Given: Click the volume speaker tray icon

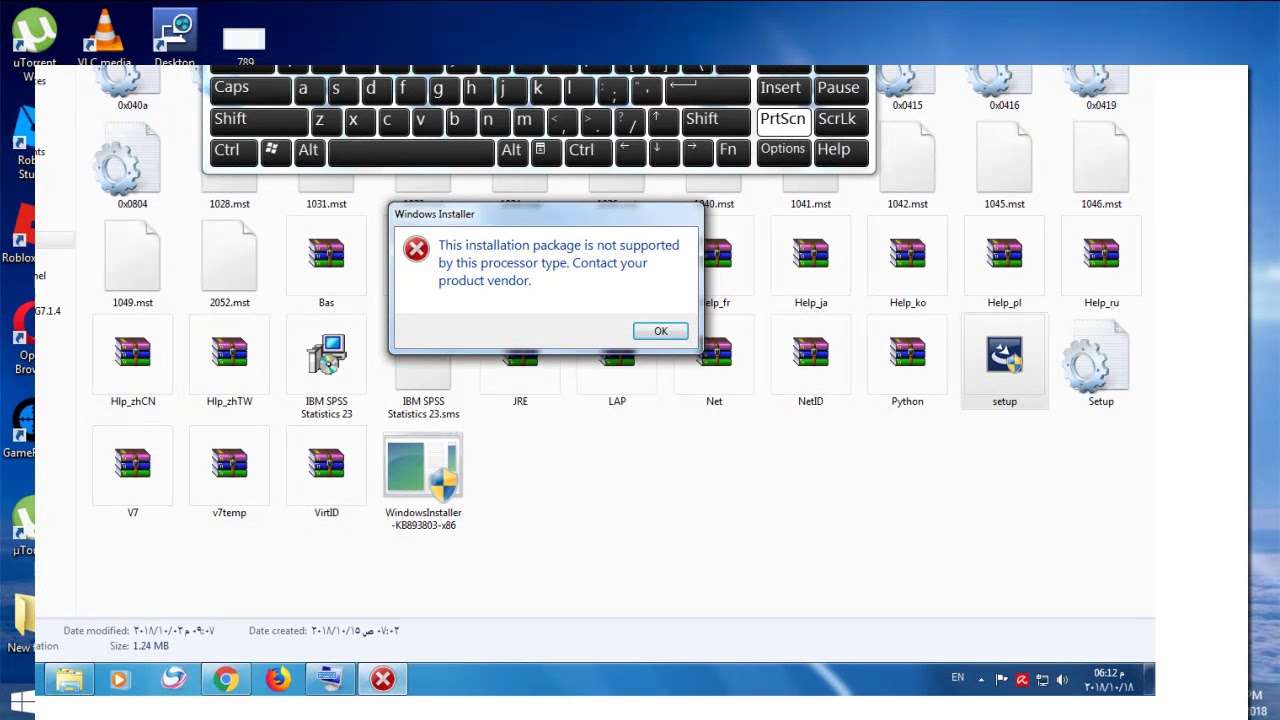Looking at the screenshot, I should 1062,680.
